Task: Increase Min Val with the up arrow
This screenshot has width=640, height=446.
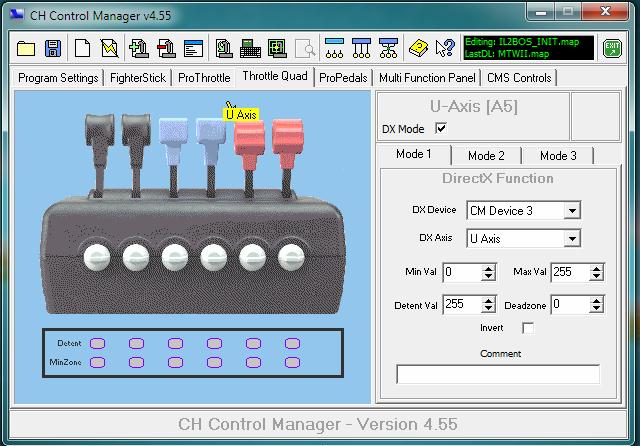Action: [488, 268]
